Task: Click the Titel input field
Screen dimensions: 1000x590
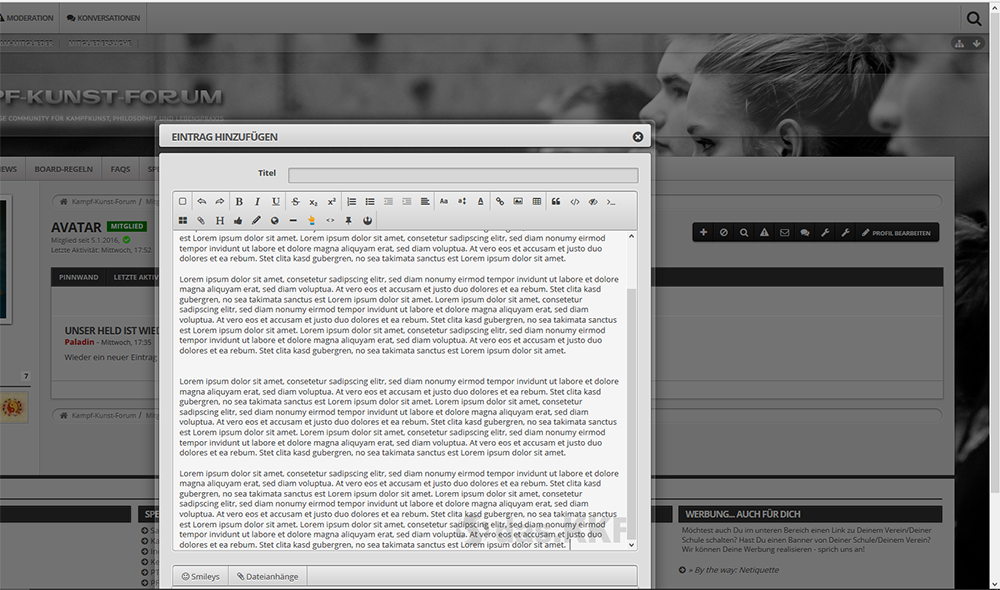Action: tap(463, 175)
